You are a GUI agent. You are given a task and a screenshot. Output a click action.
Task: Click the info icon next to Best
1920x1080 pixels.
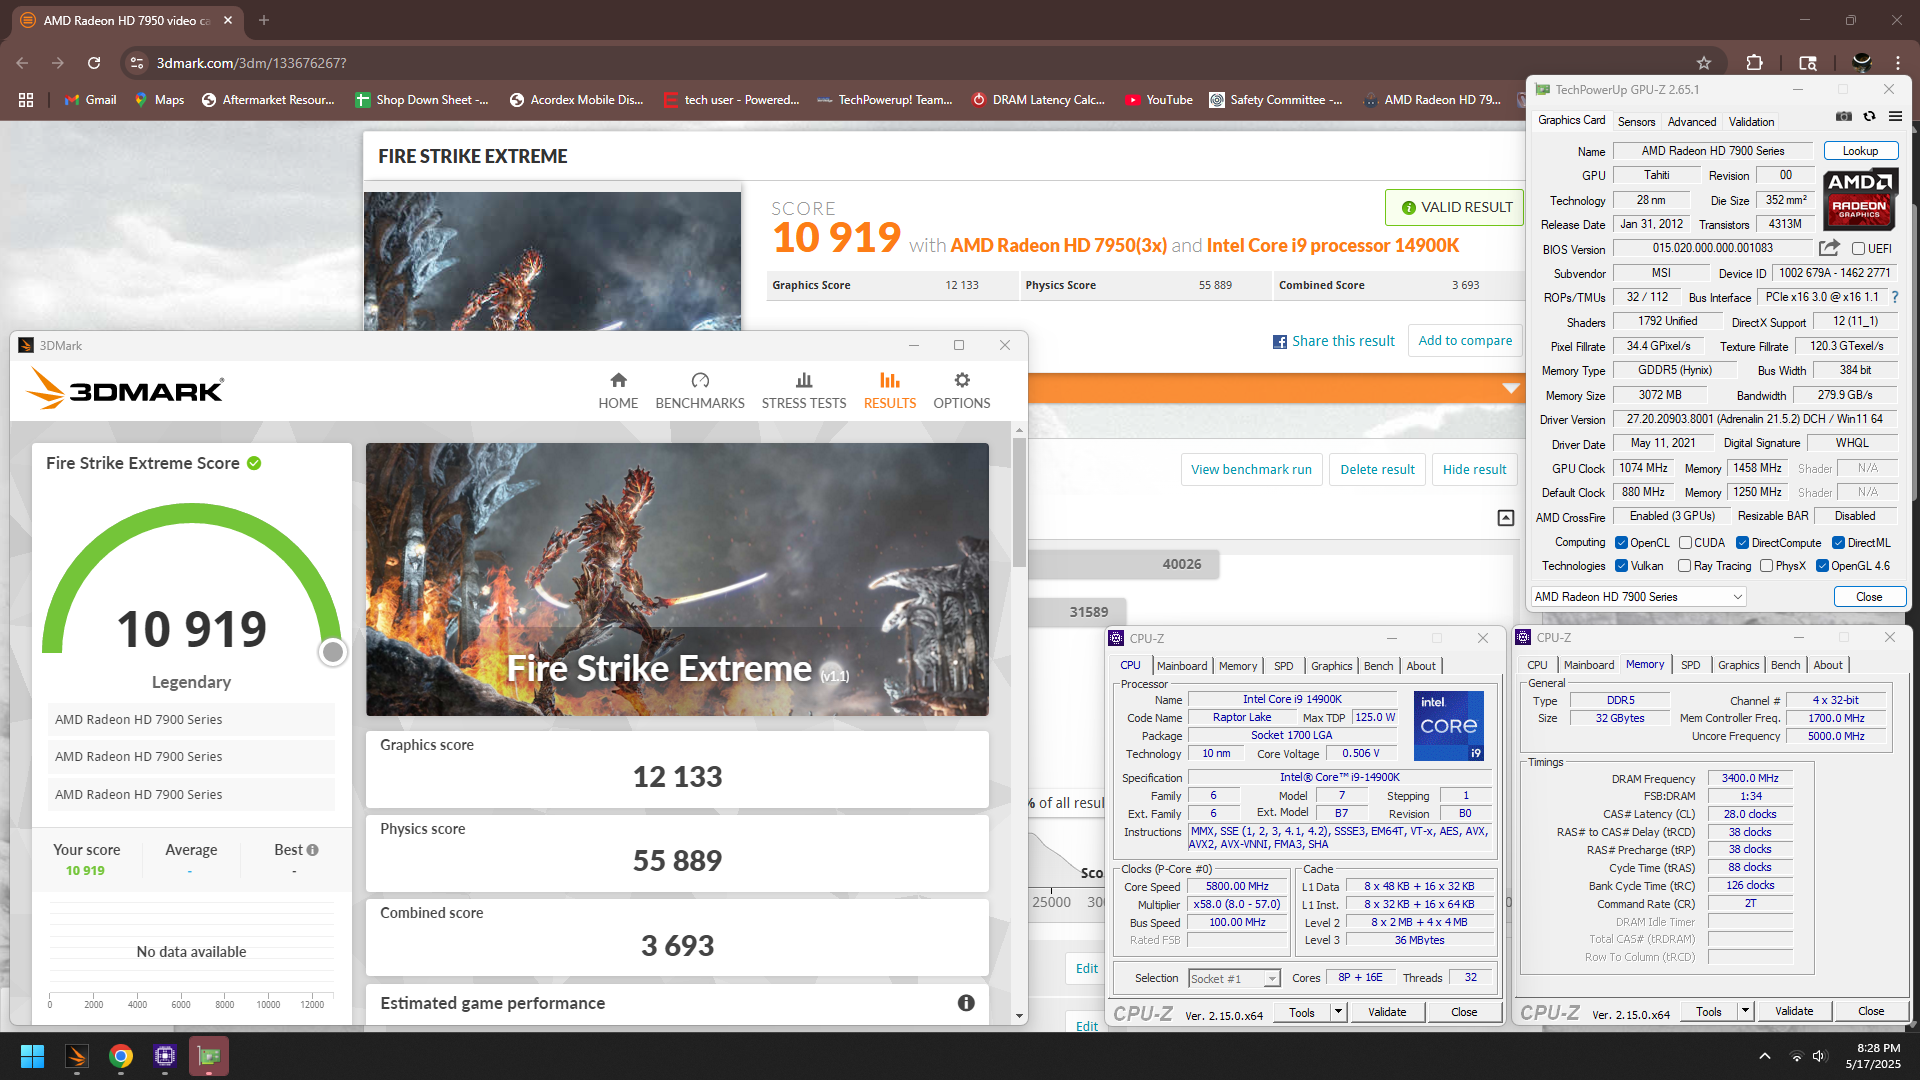click(312, 850)
